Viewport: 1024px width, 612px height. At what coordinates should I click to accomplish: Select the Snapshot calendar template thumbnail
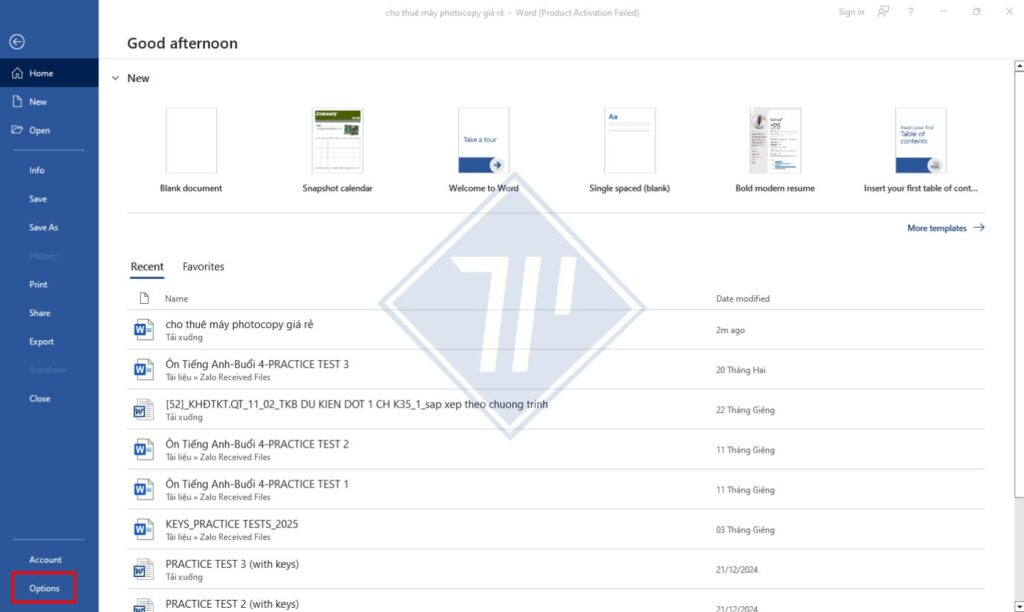pos(337,141)
